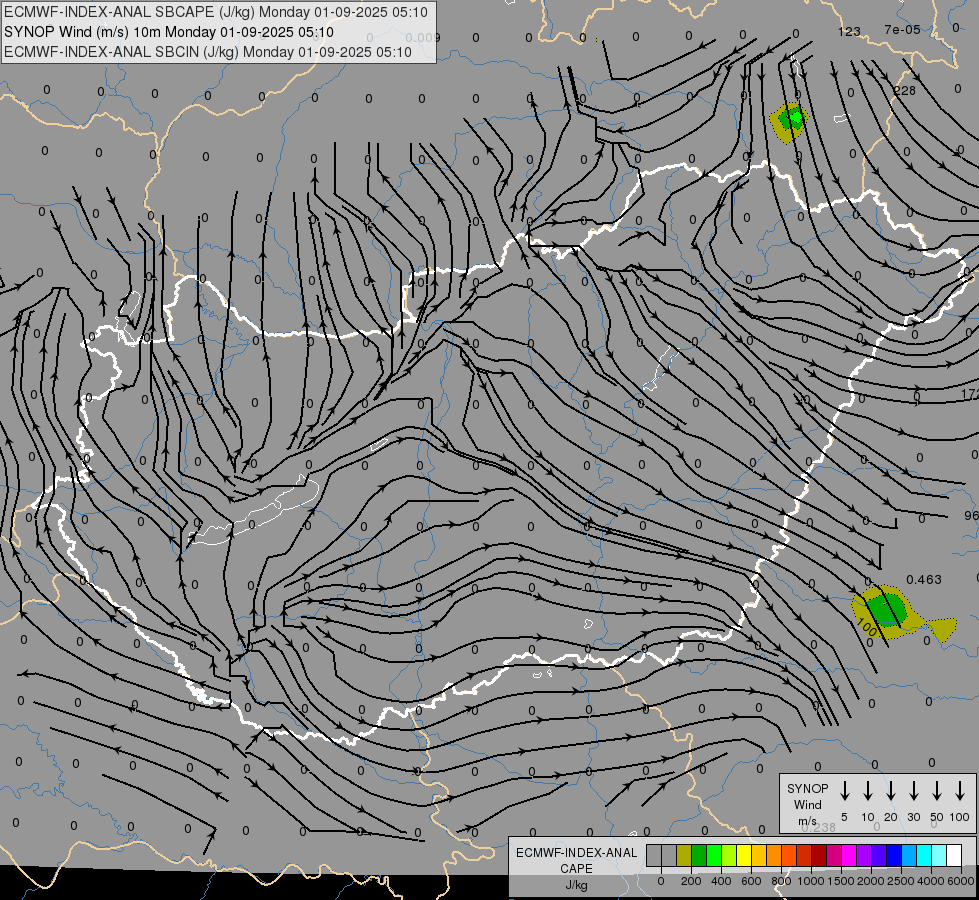
Task: Click the '0.238' value under wind legend
Action: 818,827
